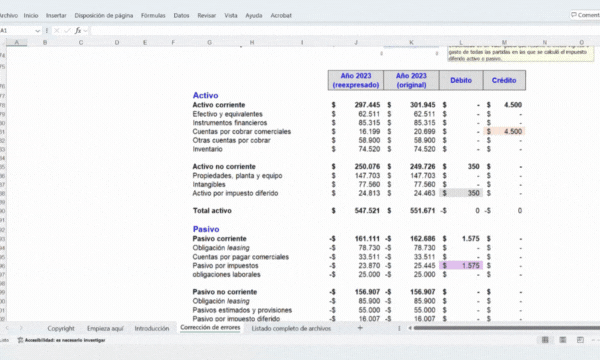The width and height of the screenshot is (600, 360).
Task: Select the Total activo label cell
Action: [x=212, y=210]
